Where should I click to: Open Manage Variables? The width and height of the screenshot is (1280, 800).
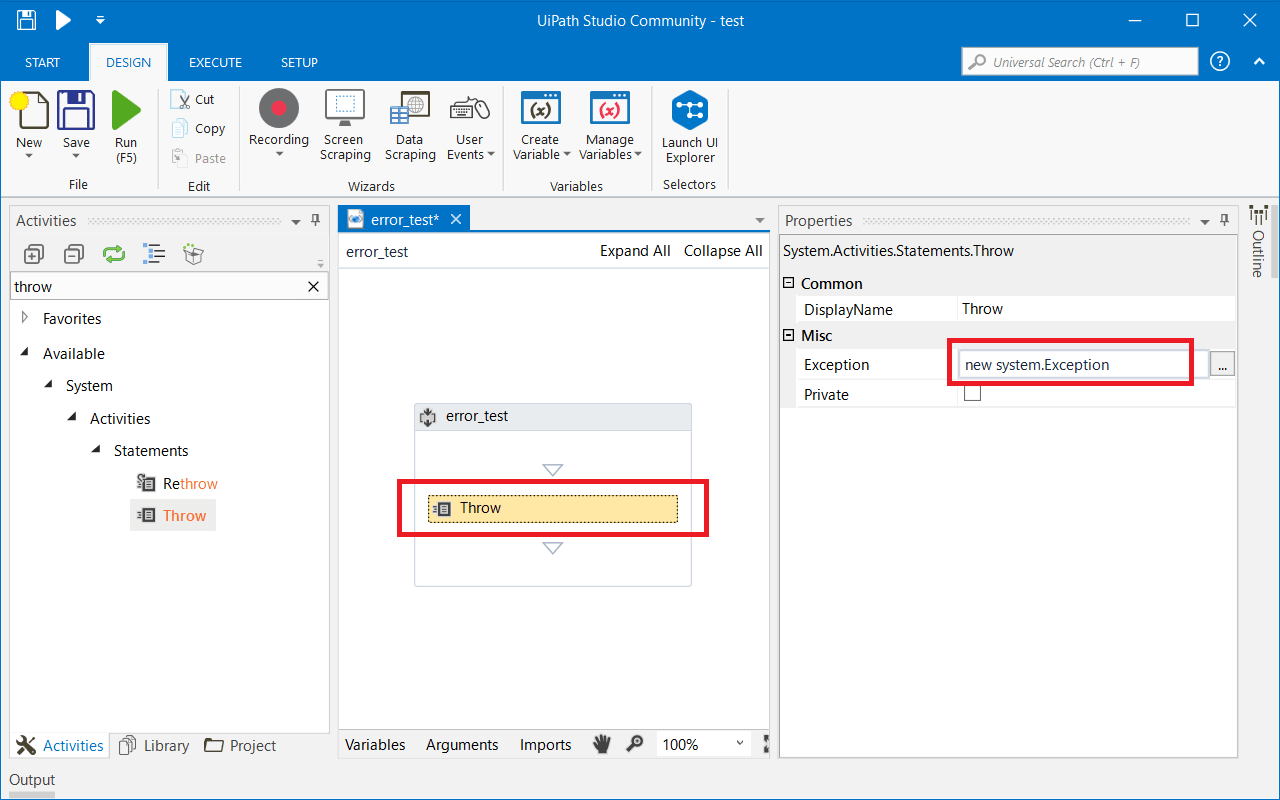tap(610, 124)
